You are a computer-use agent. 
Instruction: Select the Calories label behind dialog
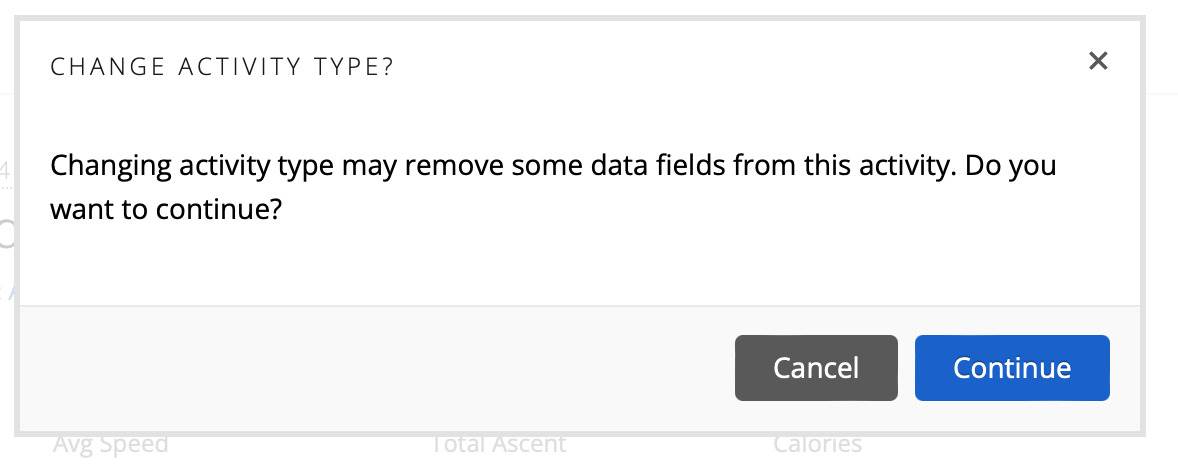817,445
